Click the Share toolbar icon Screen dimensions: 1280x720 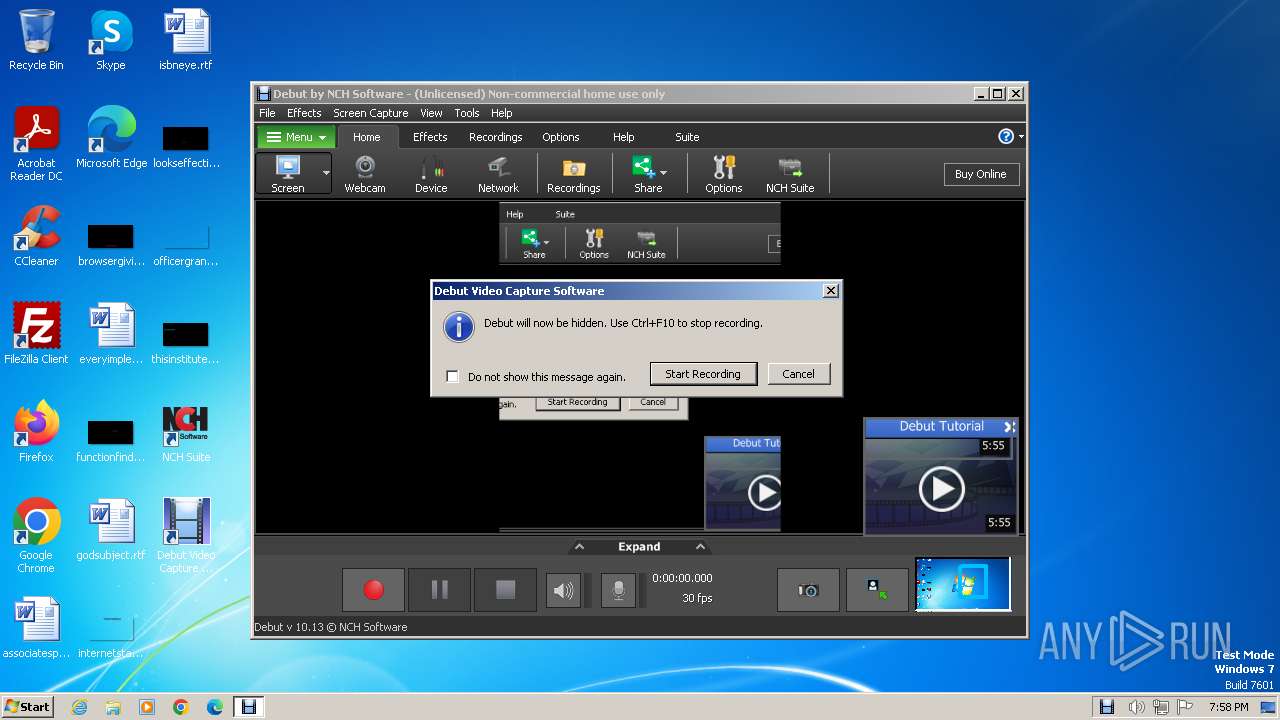[x=646, y=174]
